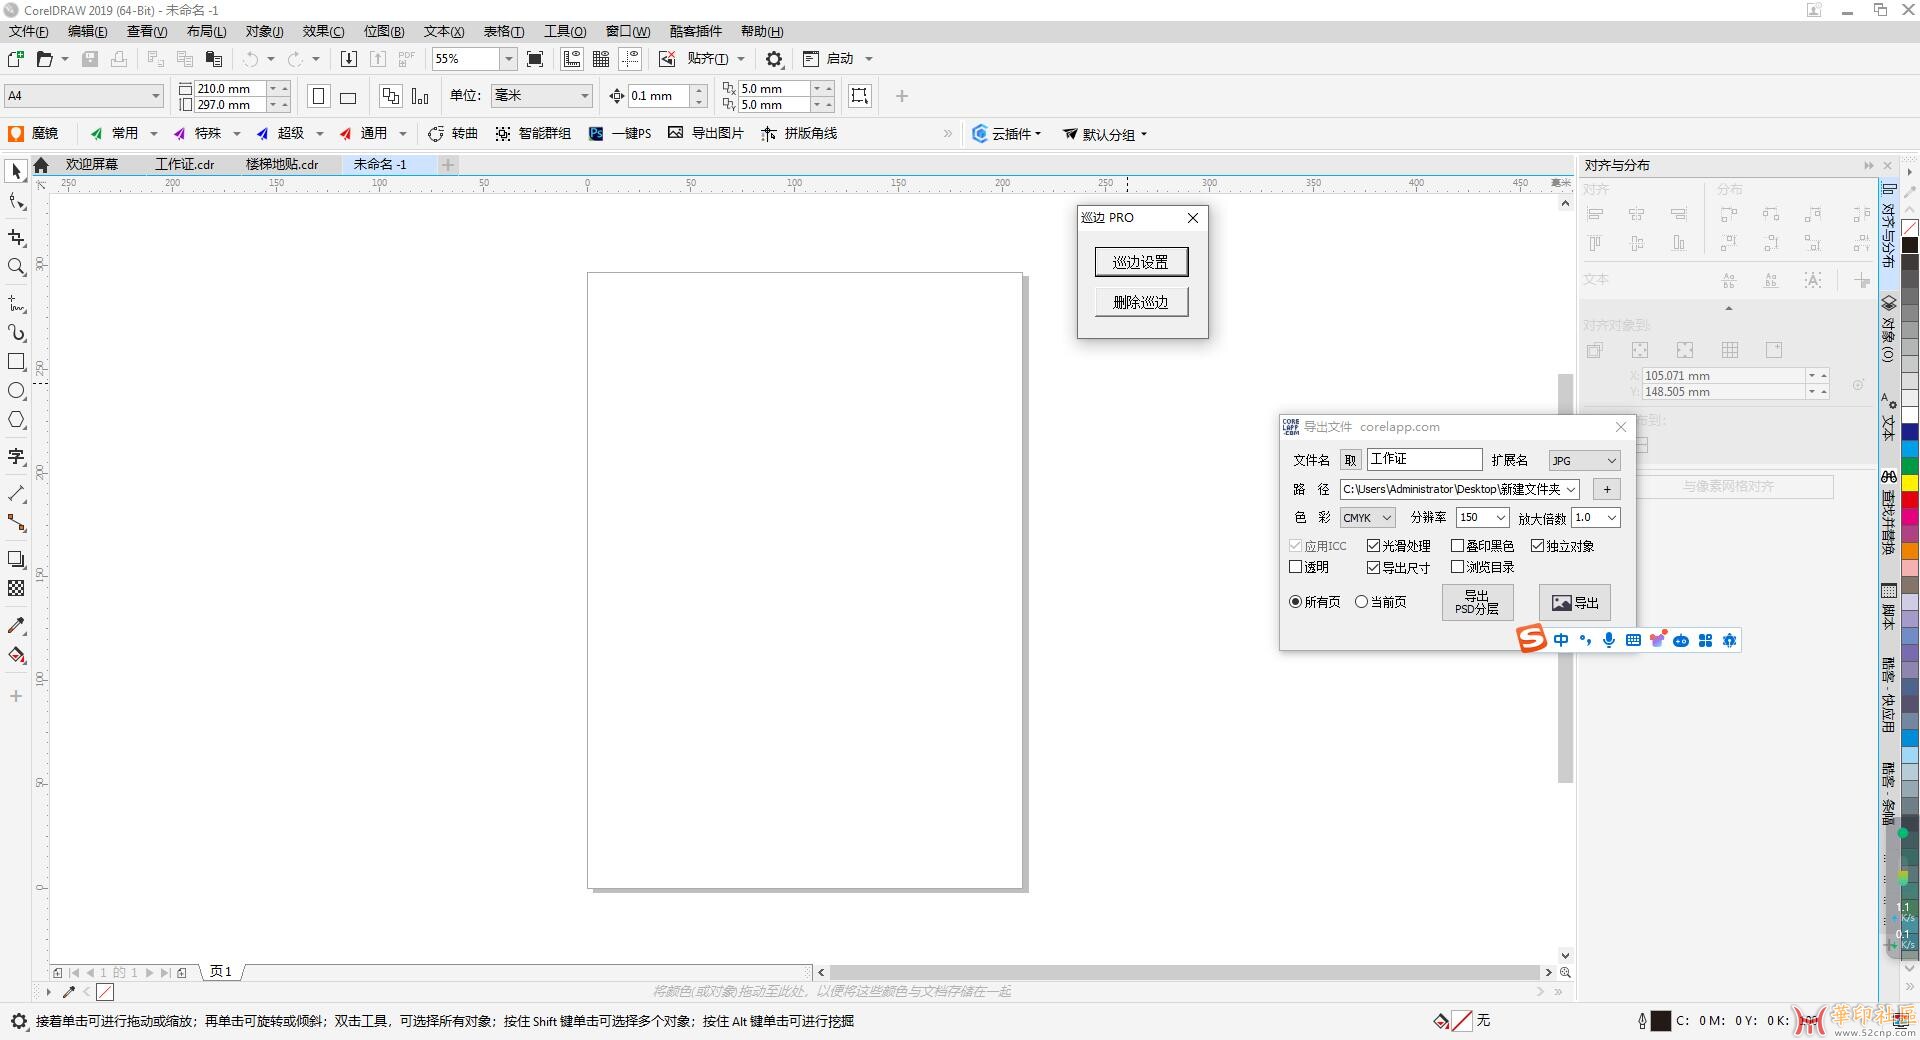Toggle the 光滑处理 checkbox
The image size is (1920, 1040).
point(1373,546)
